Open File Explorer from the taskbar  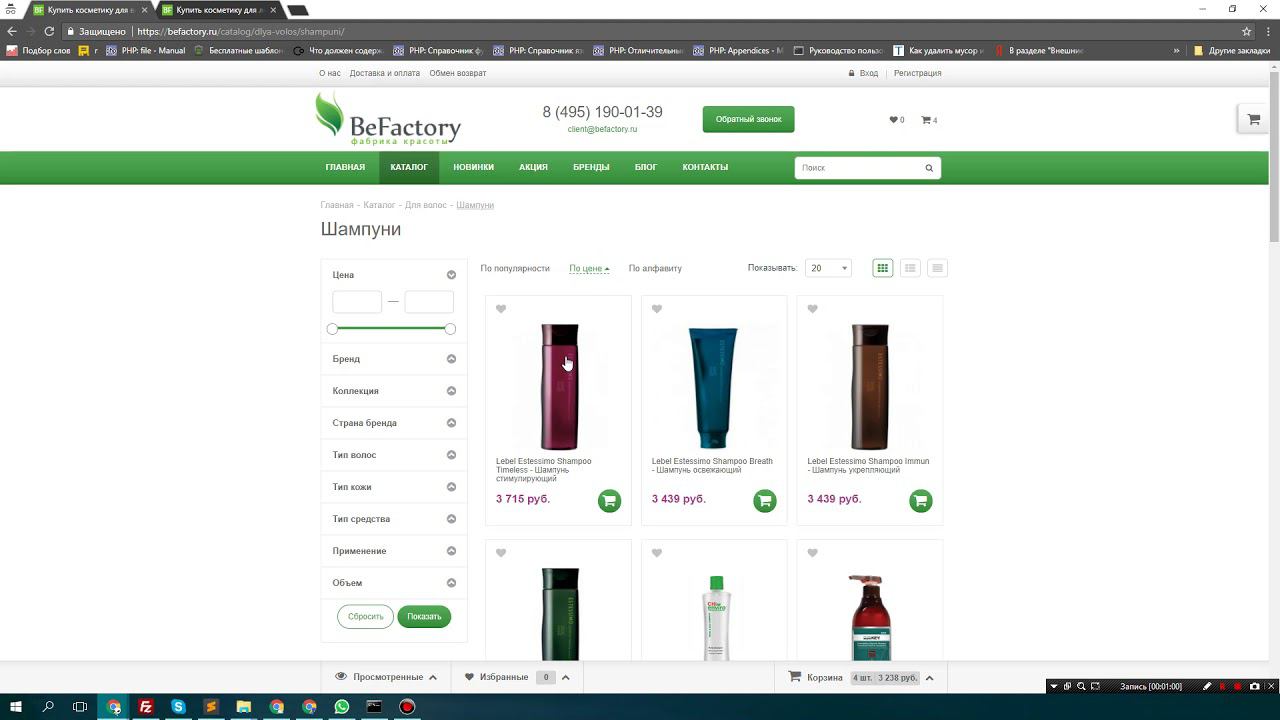tap(244, 707)
